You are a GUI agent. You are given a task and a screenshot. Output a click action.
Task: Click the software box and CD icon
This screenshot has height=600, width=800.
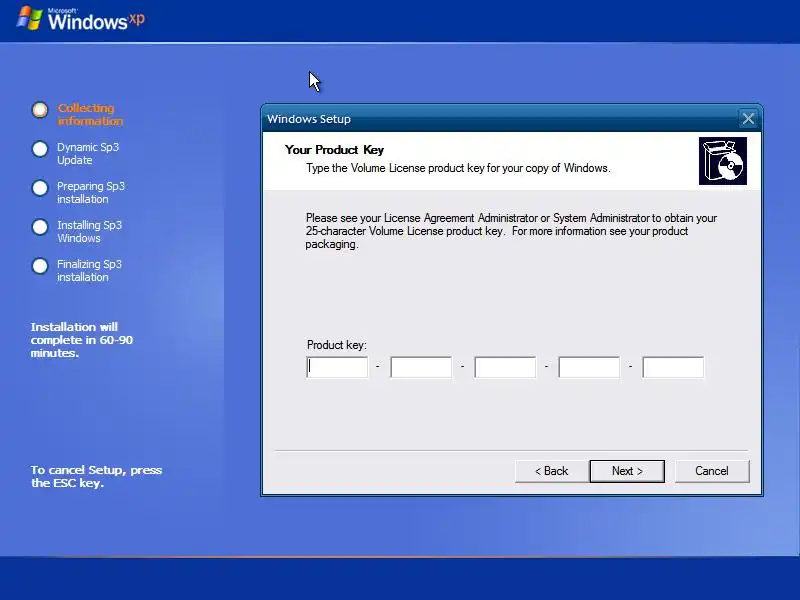(x=723, y=161)
